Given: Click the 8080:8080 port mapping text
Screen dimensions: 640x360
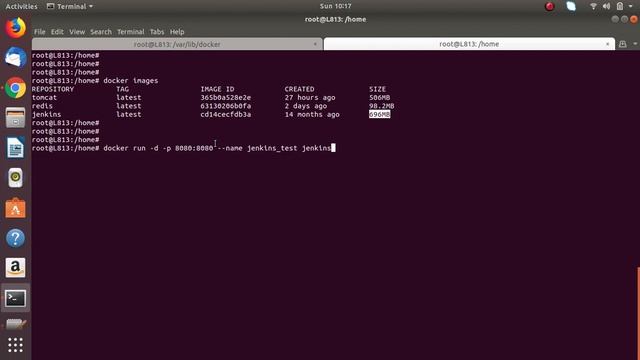Looking at the screenshot, I should pos(194,148).
